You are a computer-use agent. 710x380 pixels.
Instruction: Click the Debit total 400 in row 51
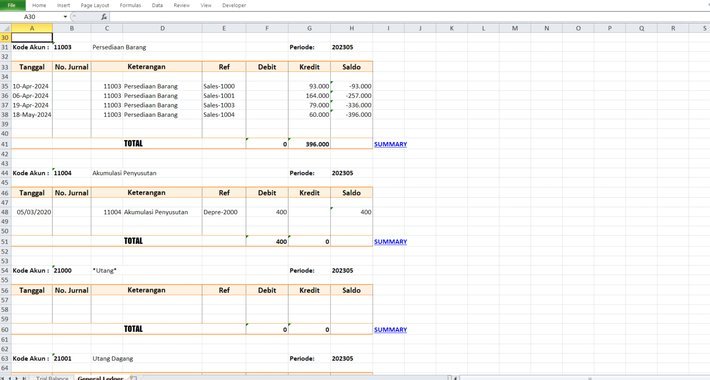267,241
